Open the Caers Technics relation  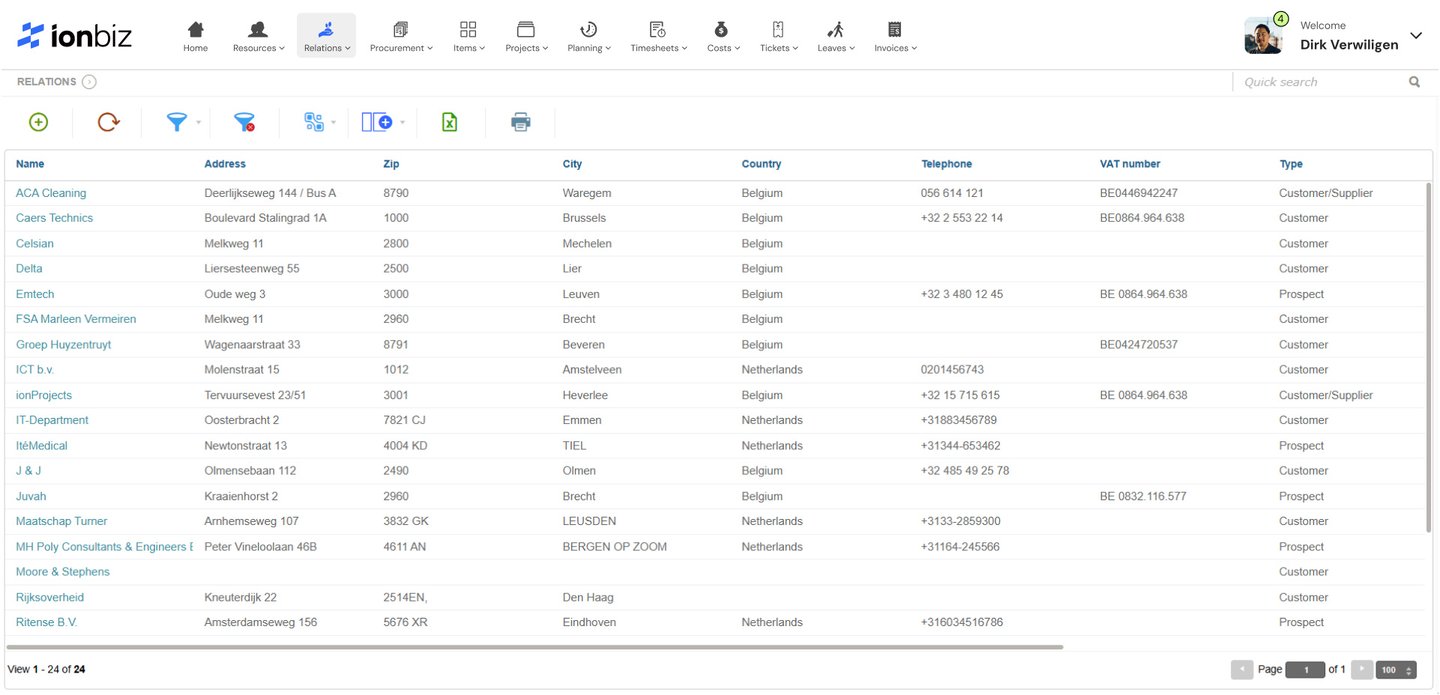(54, 218)
